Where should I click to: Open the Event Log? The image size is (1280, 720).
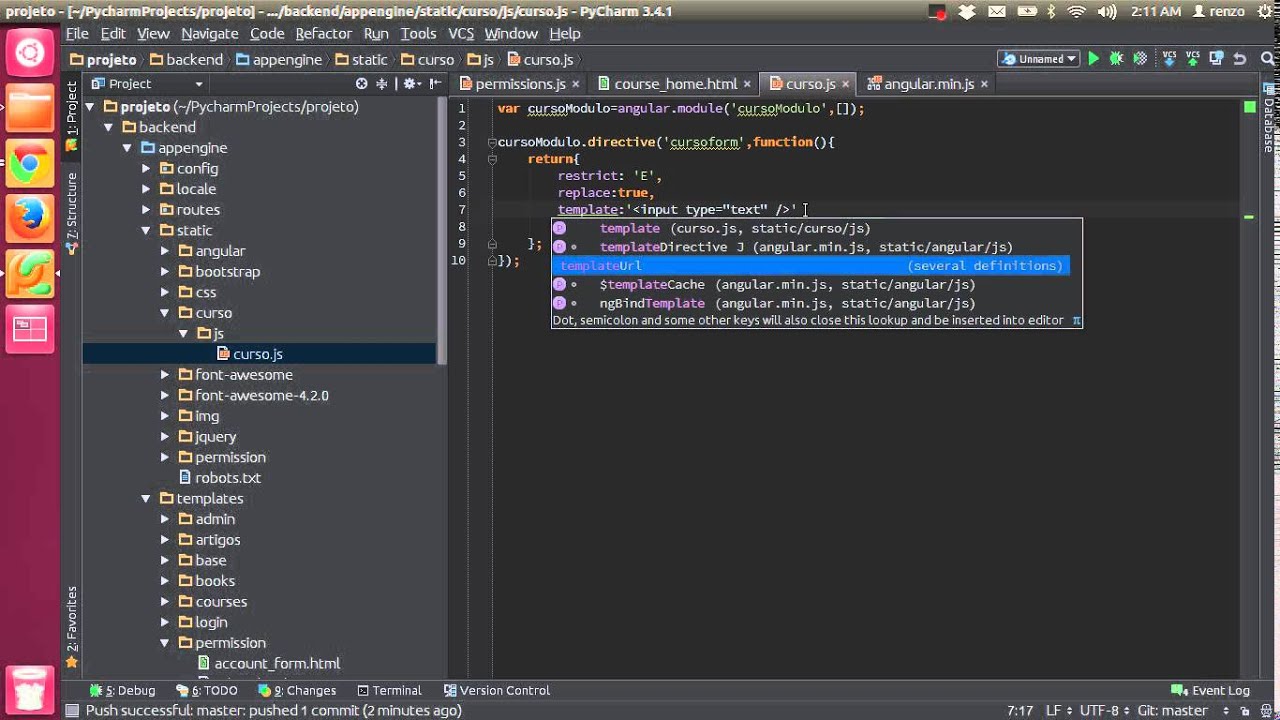pyautogui.click(x=1211, y=691)
